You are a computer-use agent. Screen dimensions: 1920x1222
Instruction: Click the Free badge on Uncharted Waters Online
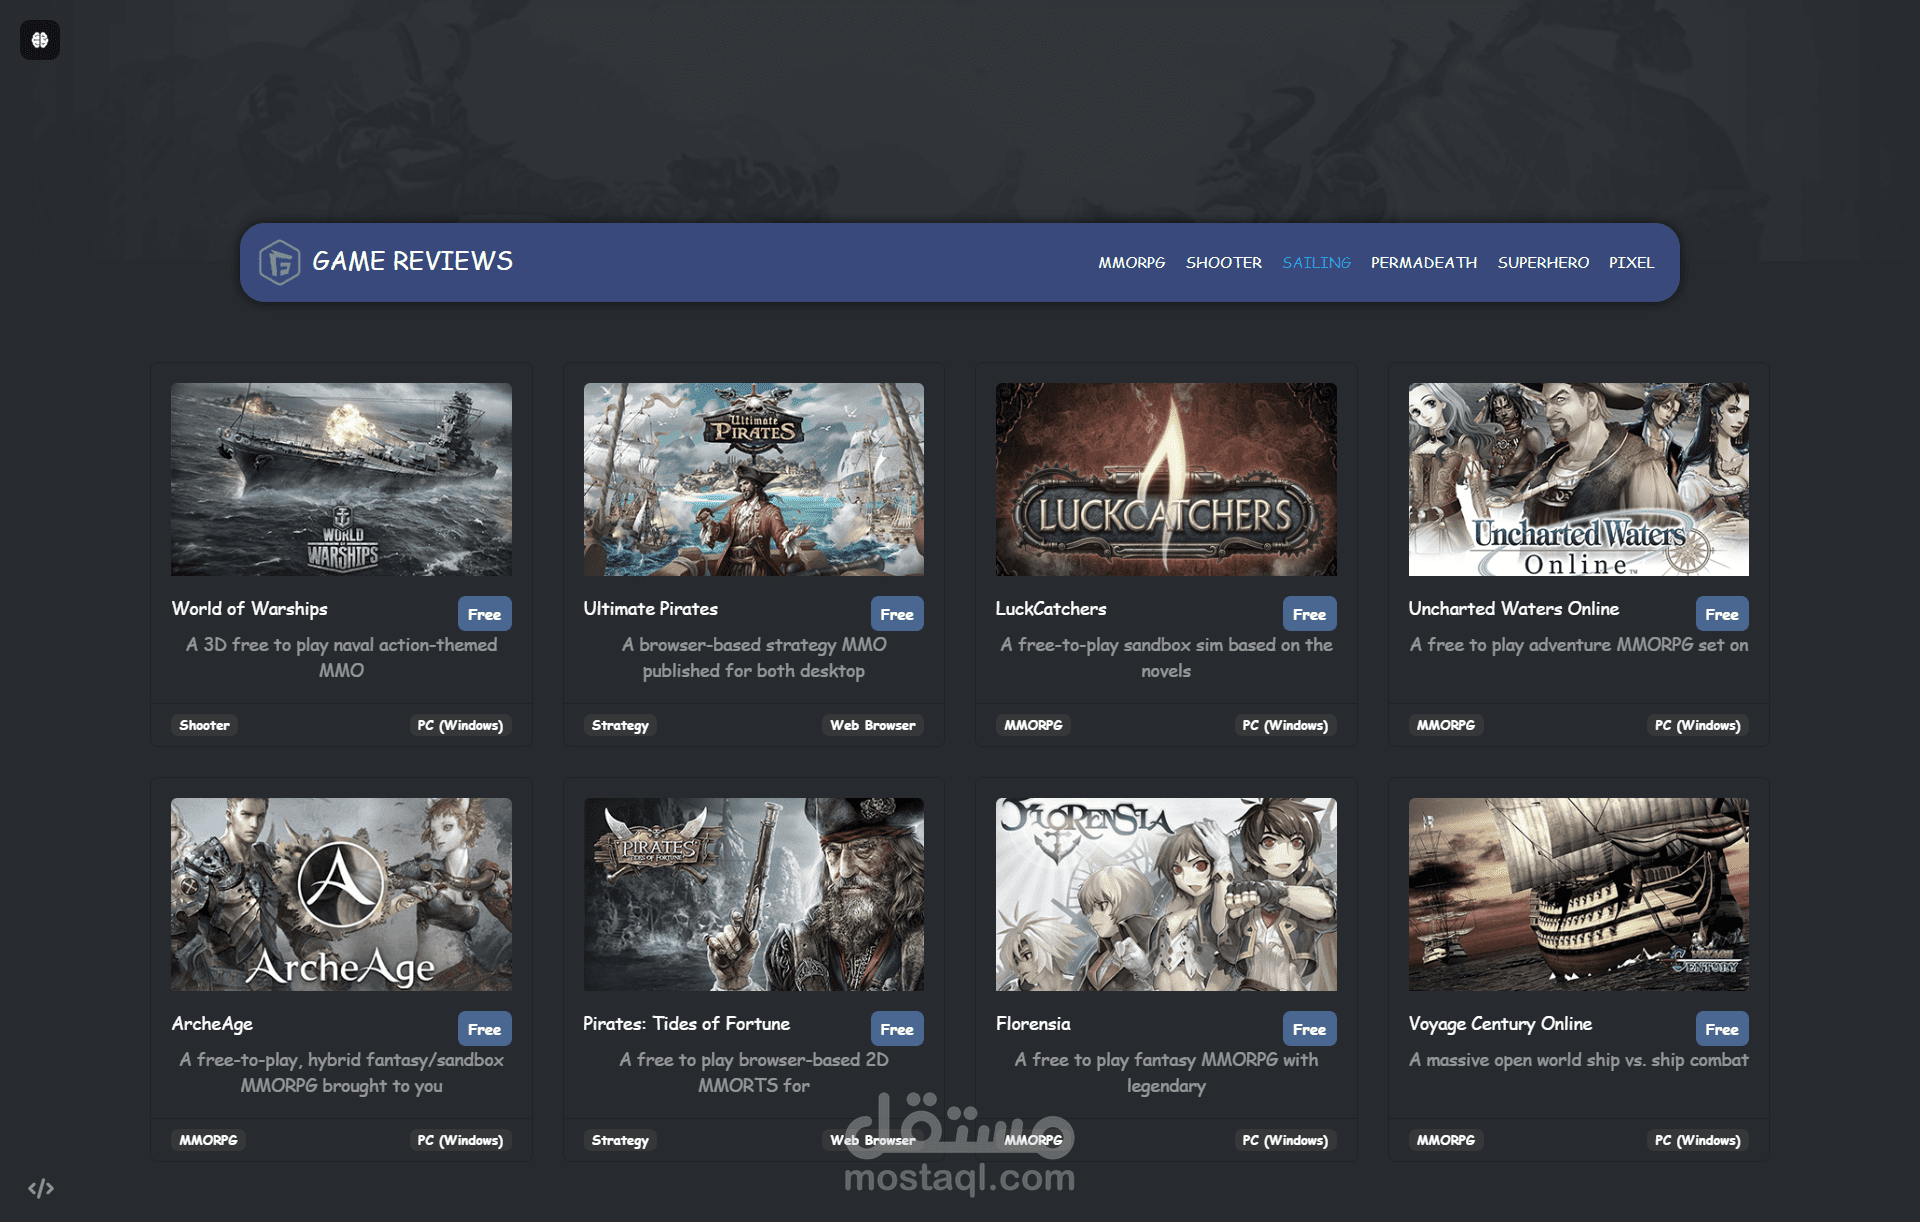(x=1722, y=613)
